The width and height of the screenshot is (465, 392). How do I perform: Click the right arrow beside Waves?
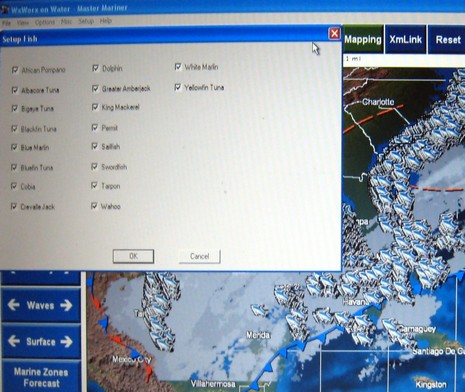(66, 305)
